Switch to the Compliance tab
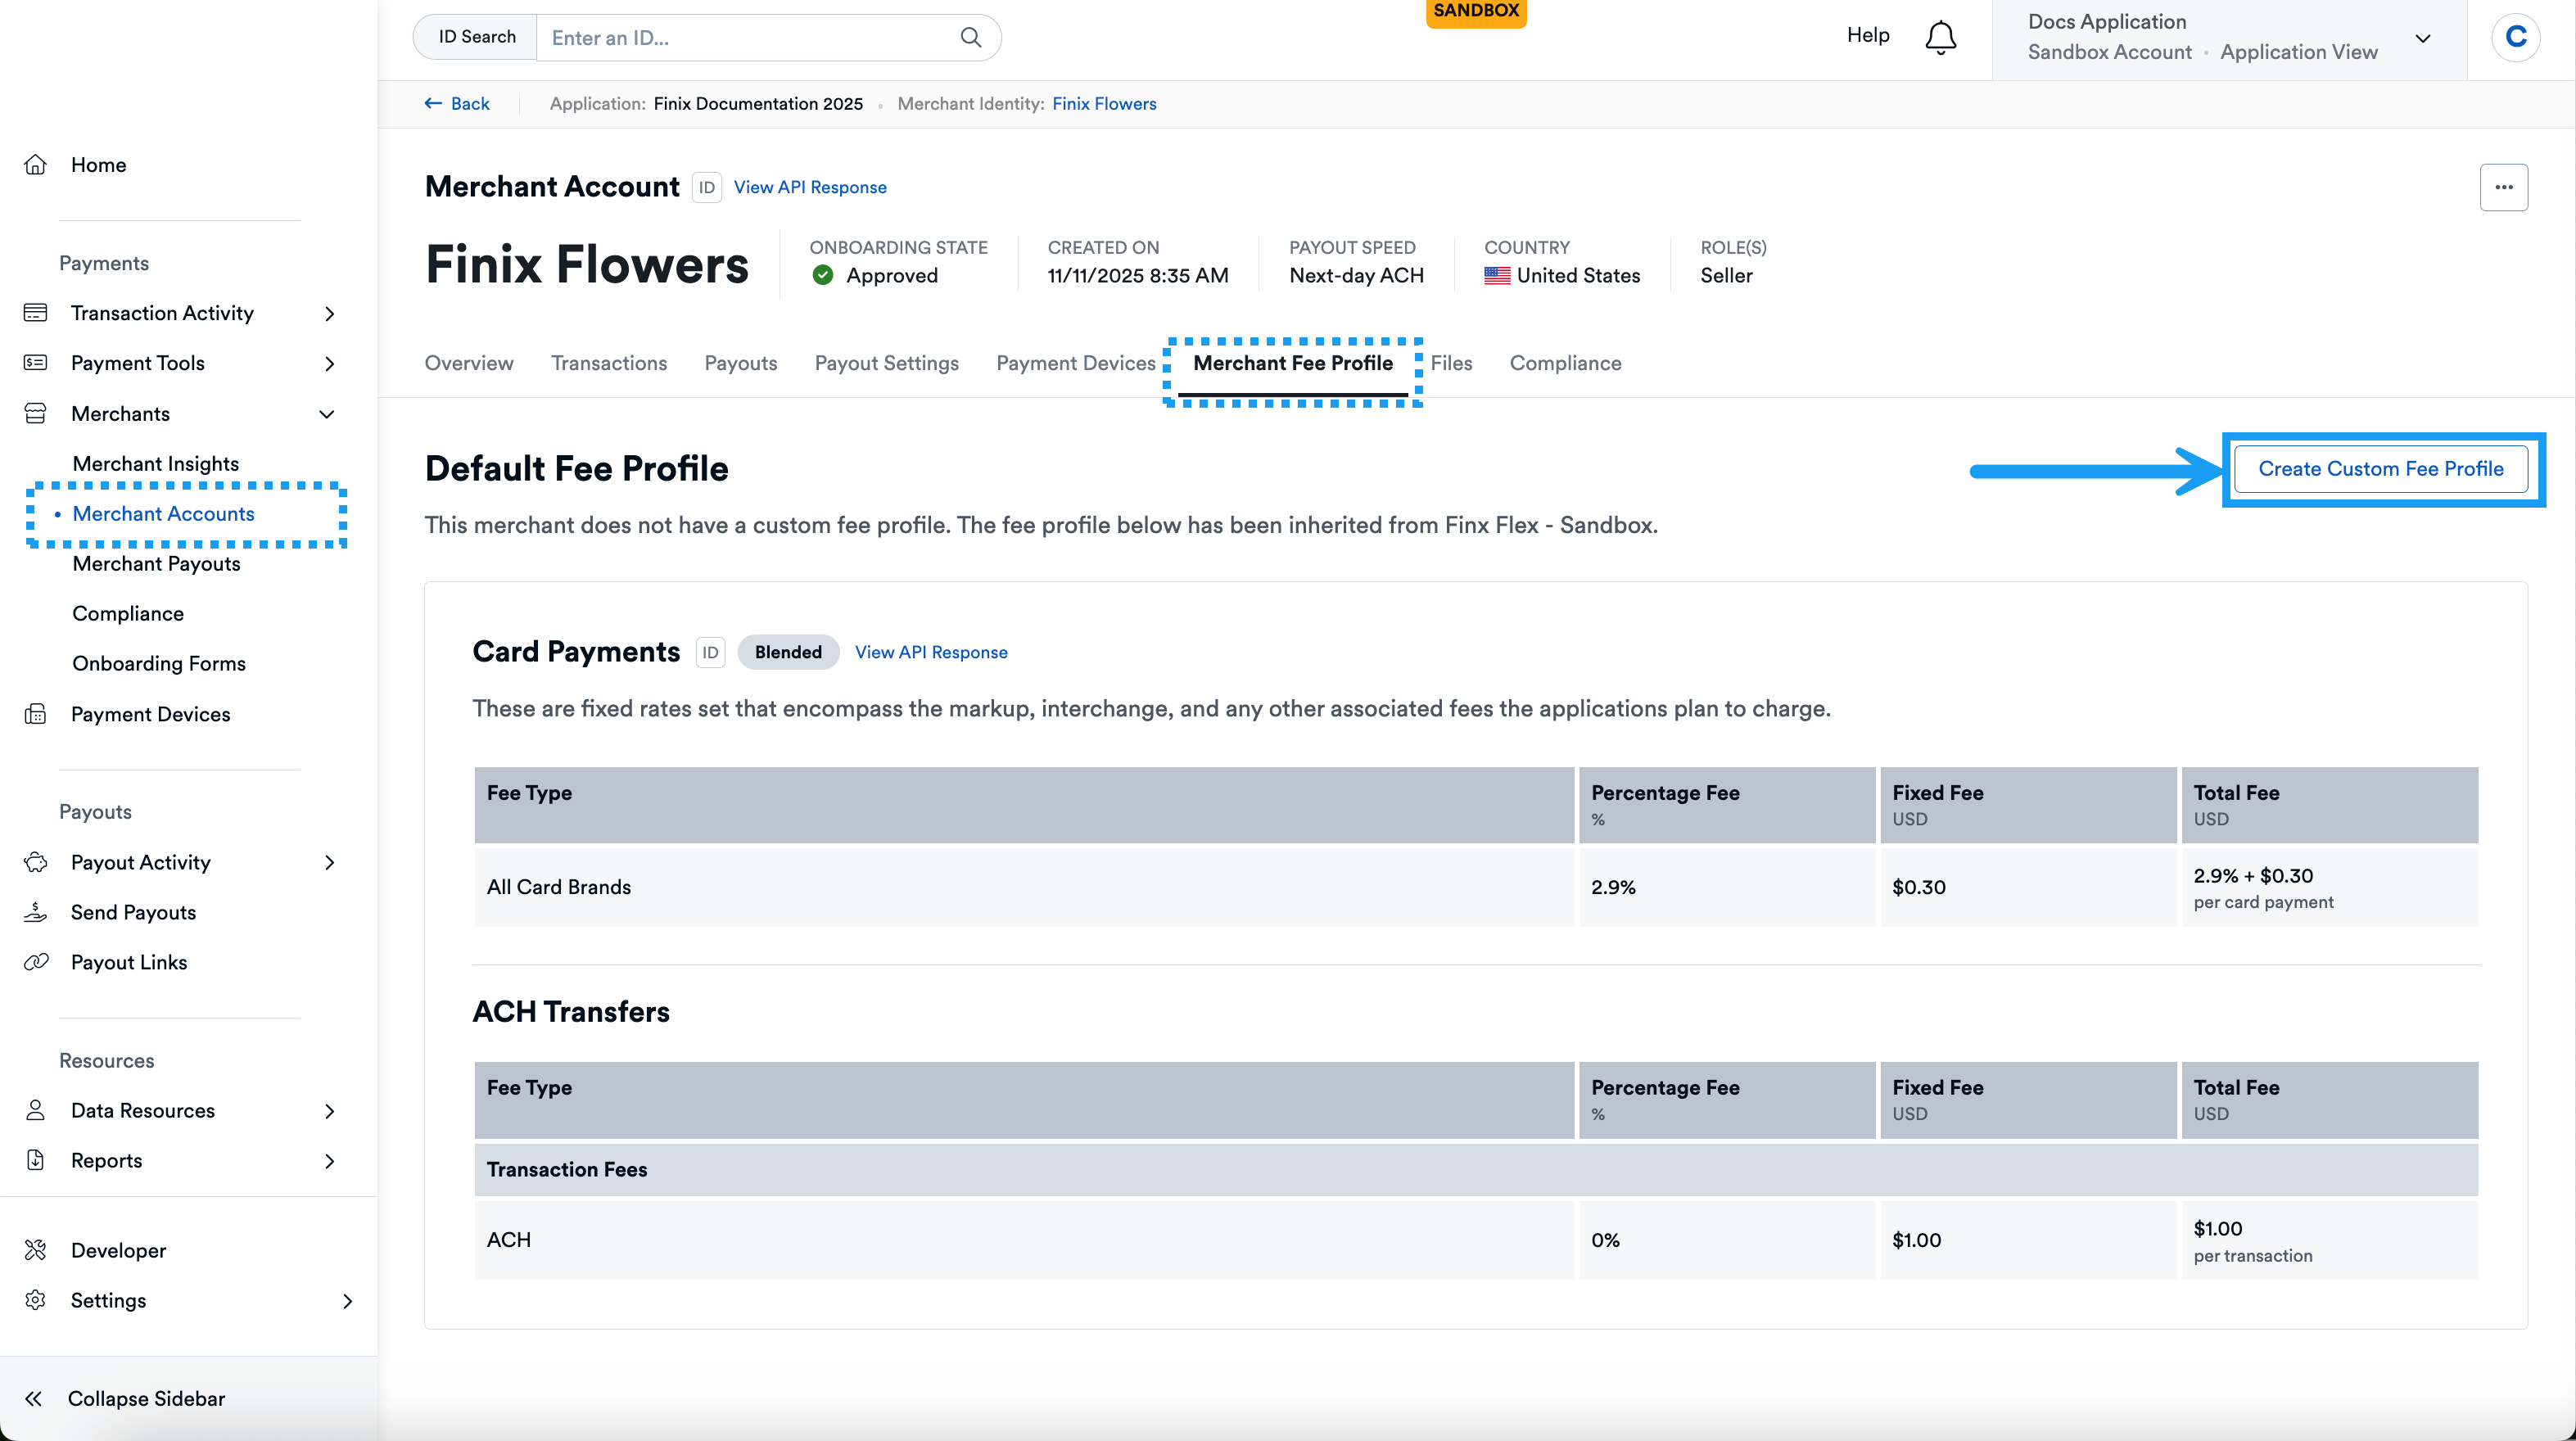The height and width of the screenshot is (1441, 2576). coord(1565,363)
